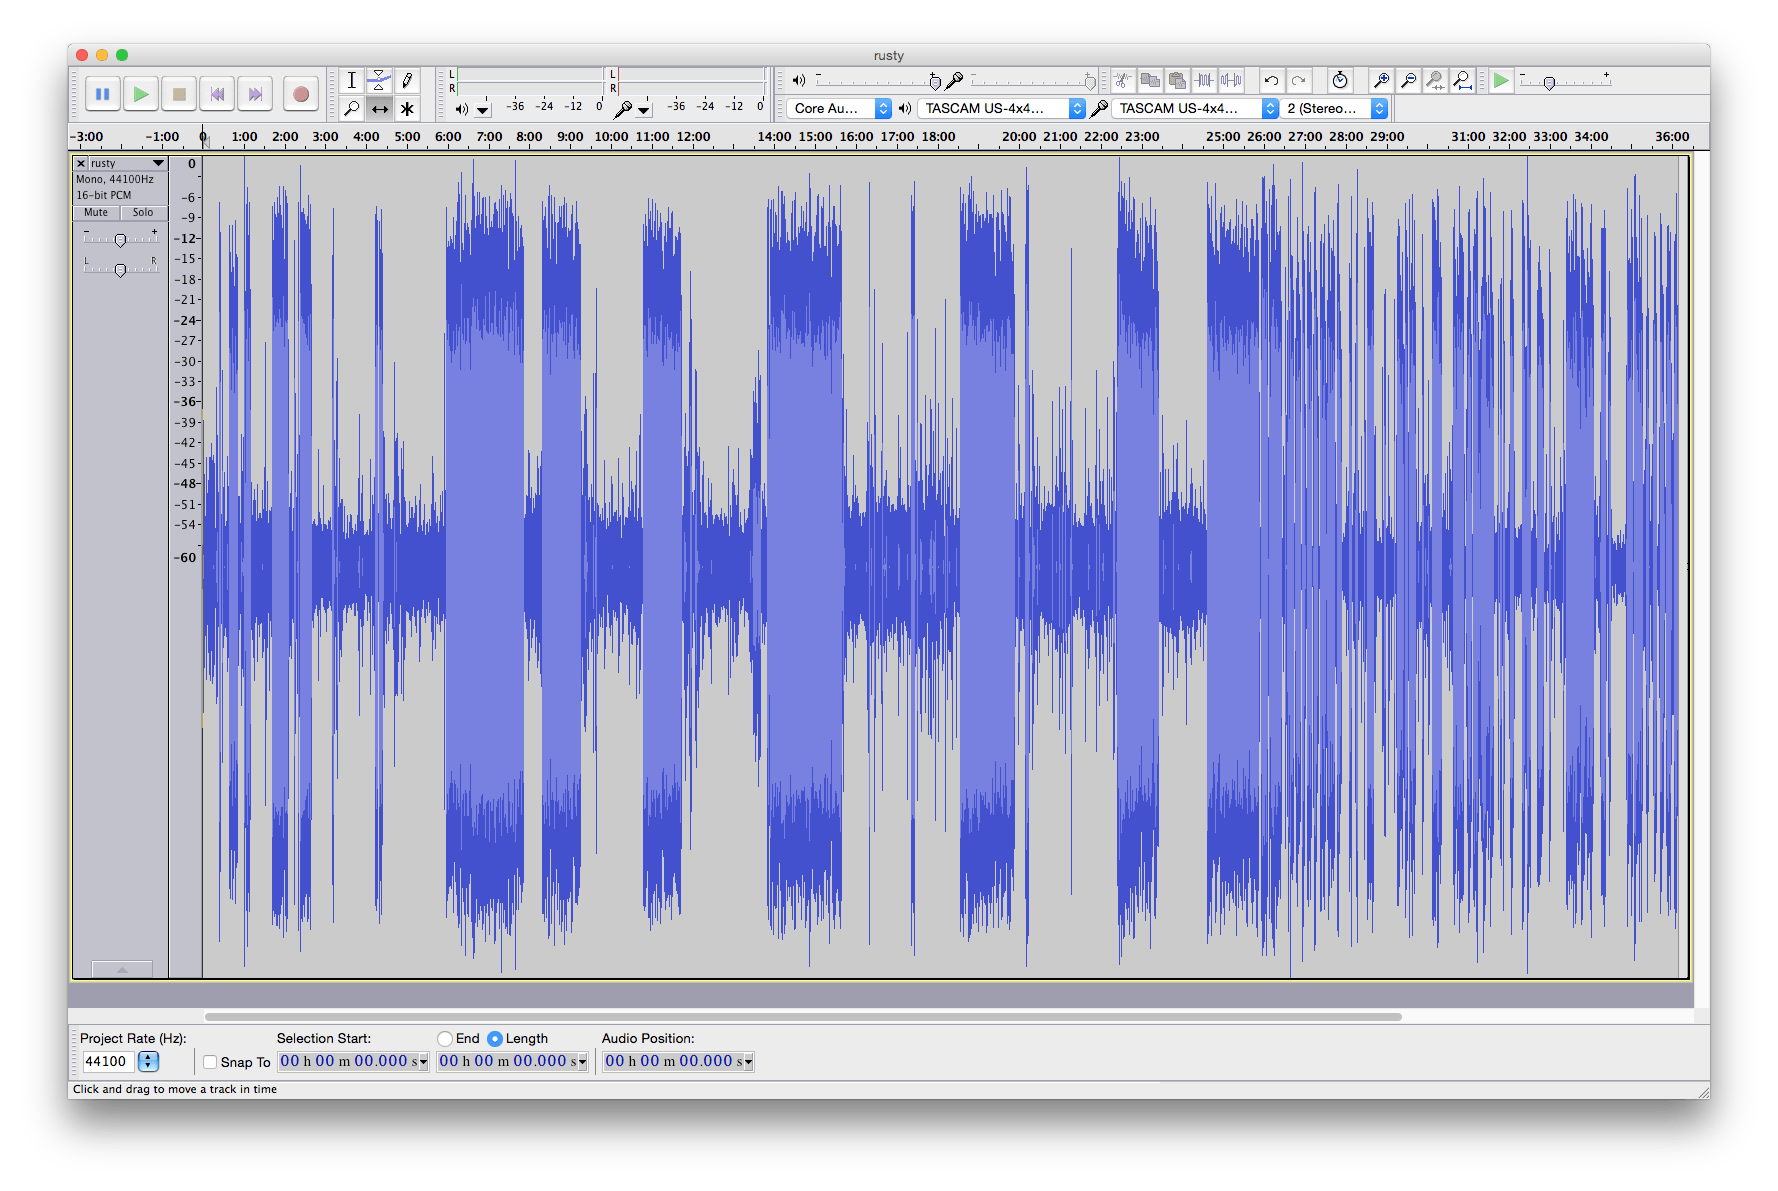Click Fit Selection zoom icon
1778x1191 pixels.
tap(1436, 81)
